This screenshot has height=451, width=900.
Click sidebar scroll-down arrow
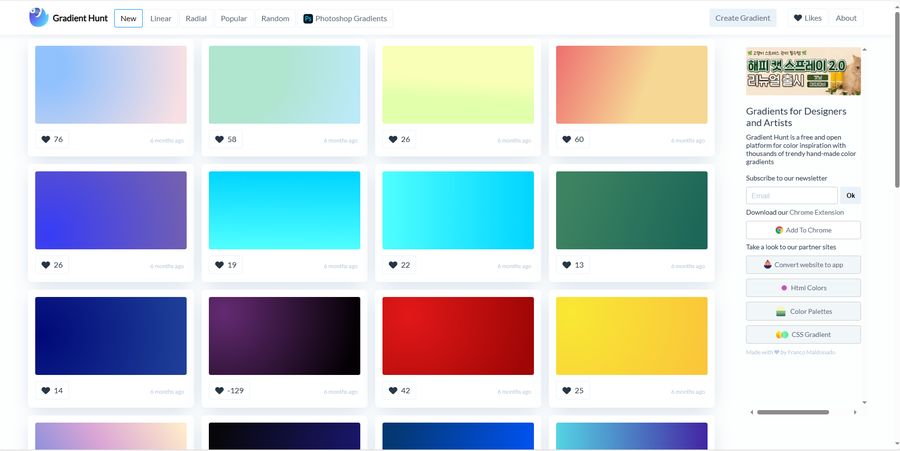tap(864, 403)
